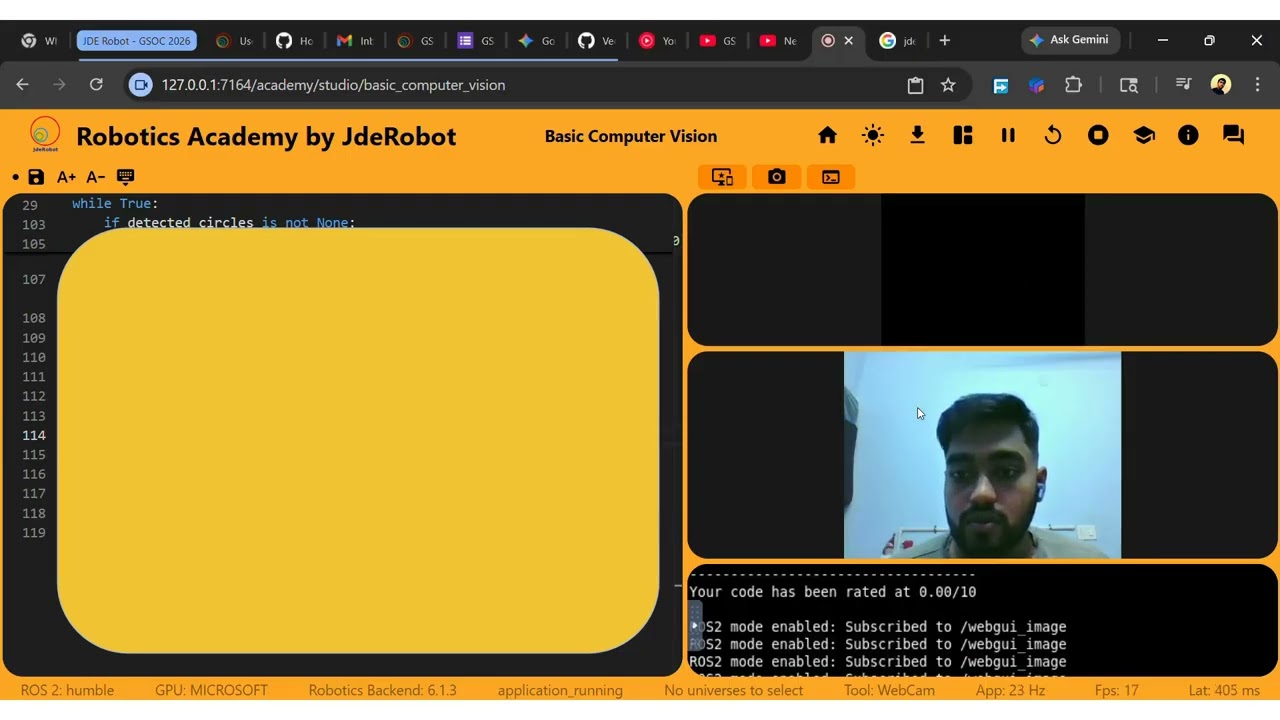The width and height of the screenshot is (1280, 720).
Task: Decrease editor font size with A-
Action: [x=96, y=177]
